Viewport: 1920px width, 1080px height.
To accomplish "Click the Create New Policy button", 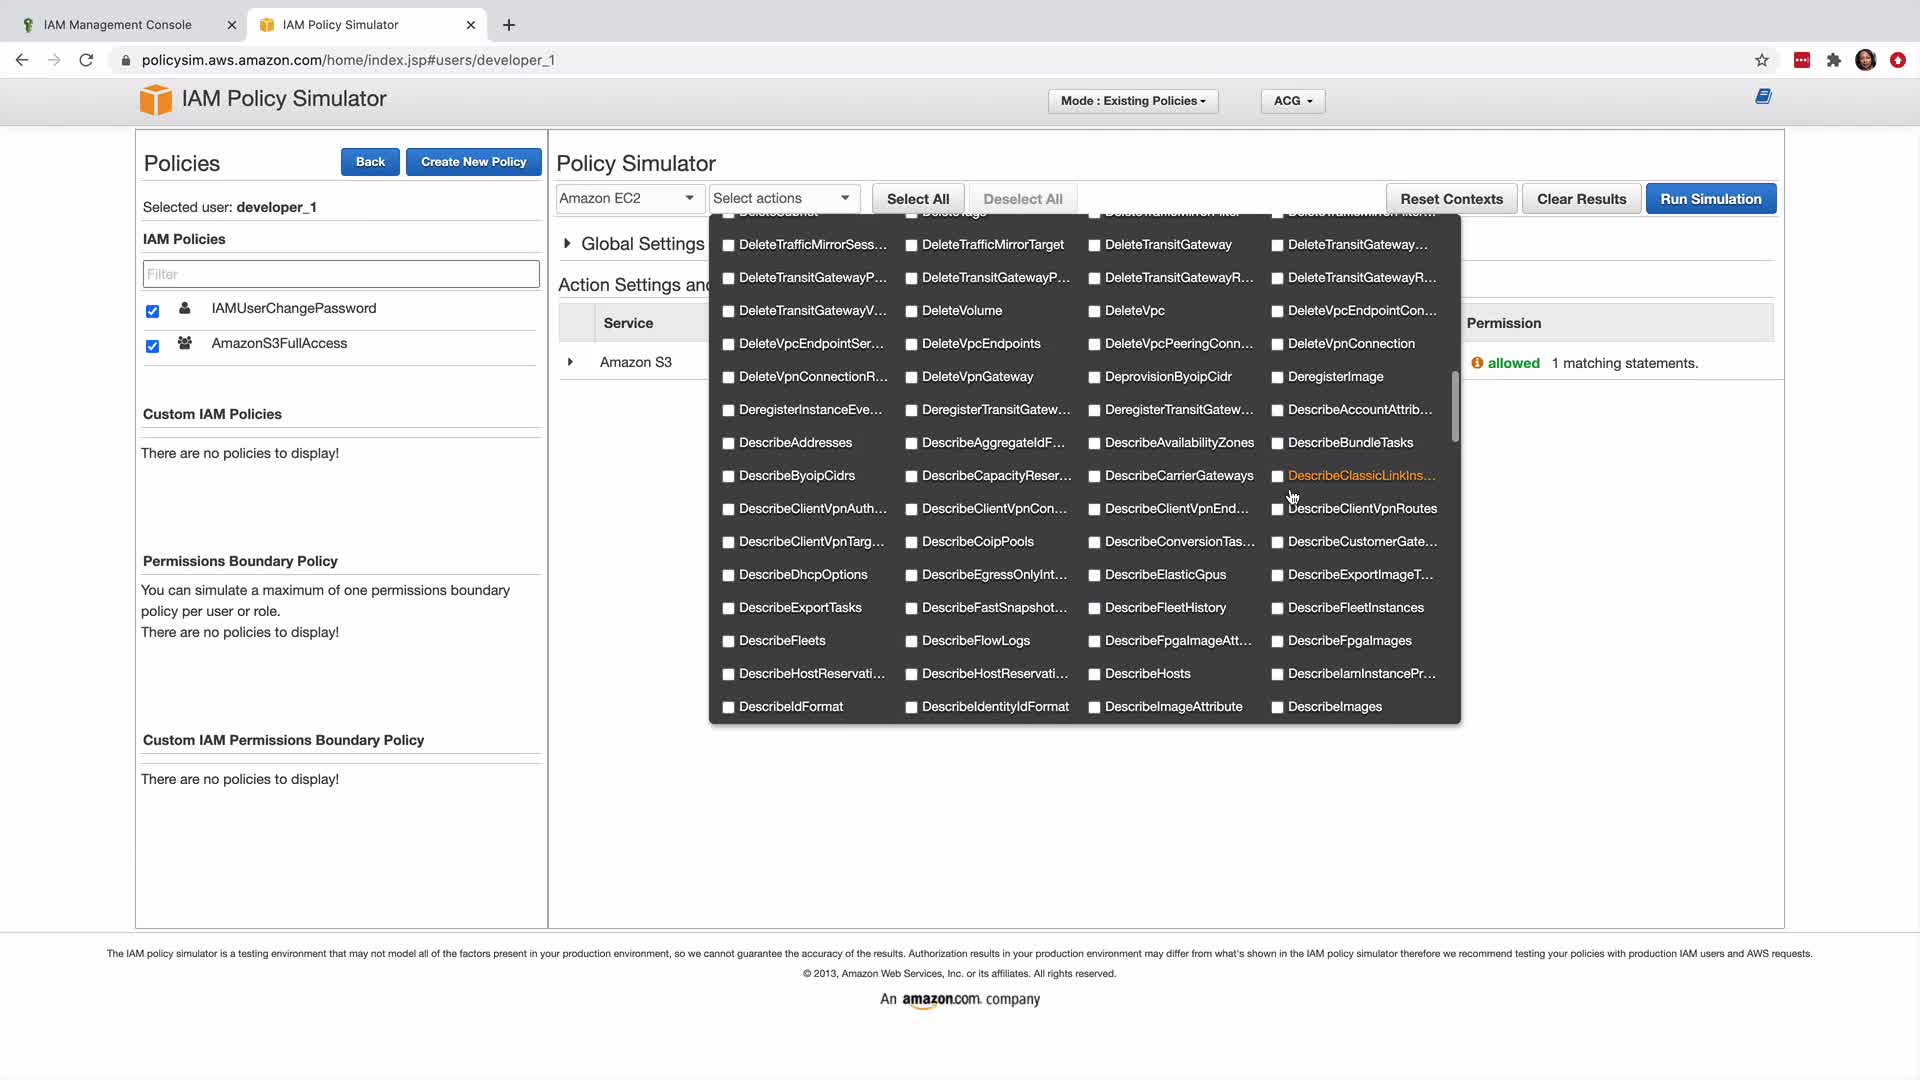I will 473,162.
